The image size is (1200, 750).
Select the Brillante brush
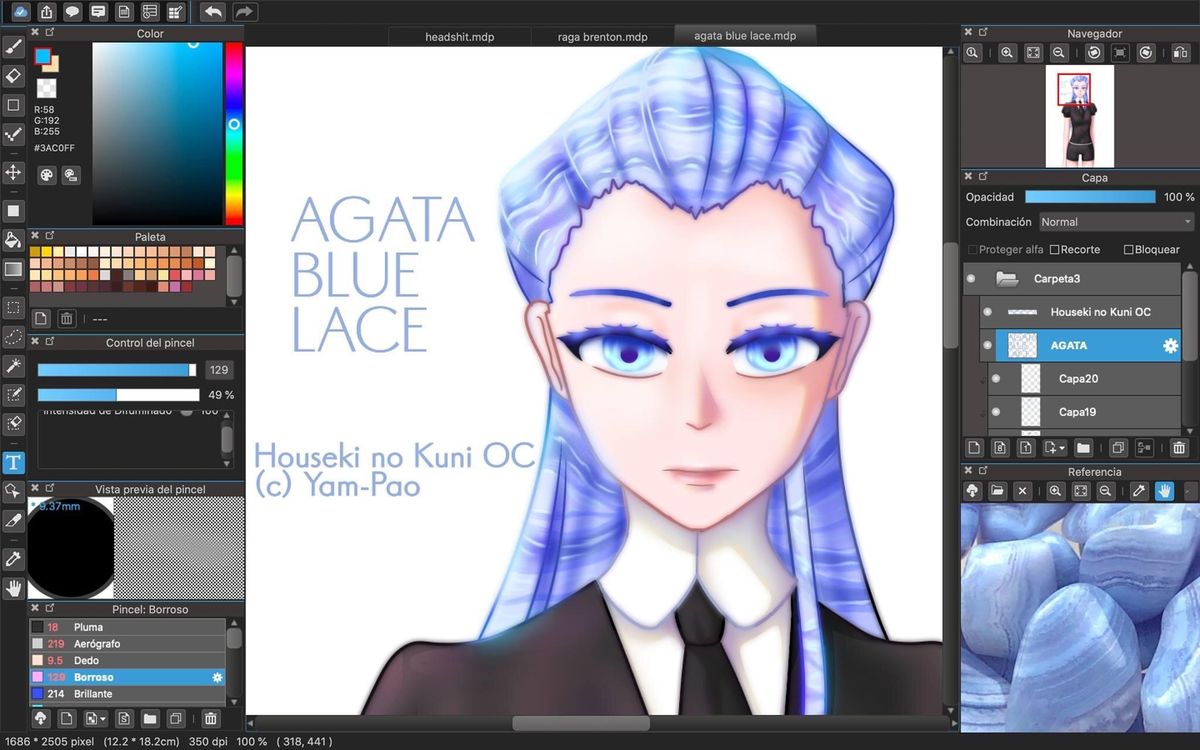(x=127, y=694)
